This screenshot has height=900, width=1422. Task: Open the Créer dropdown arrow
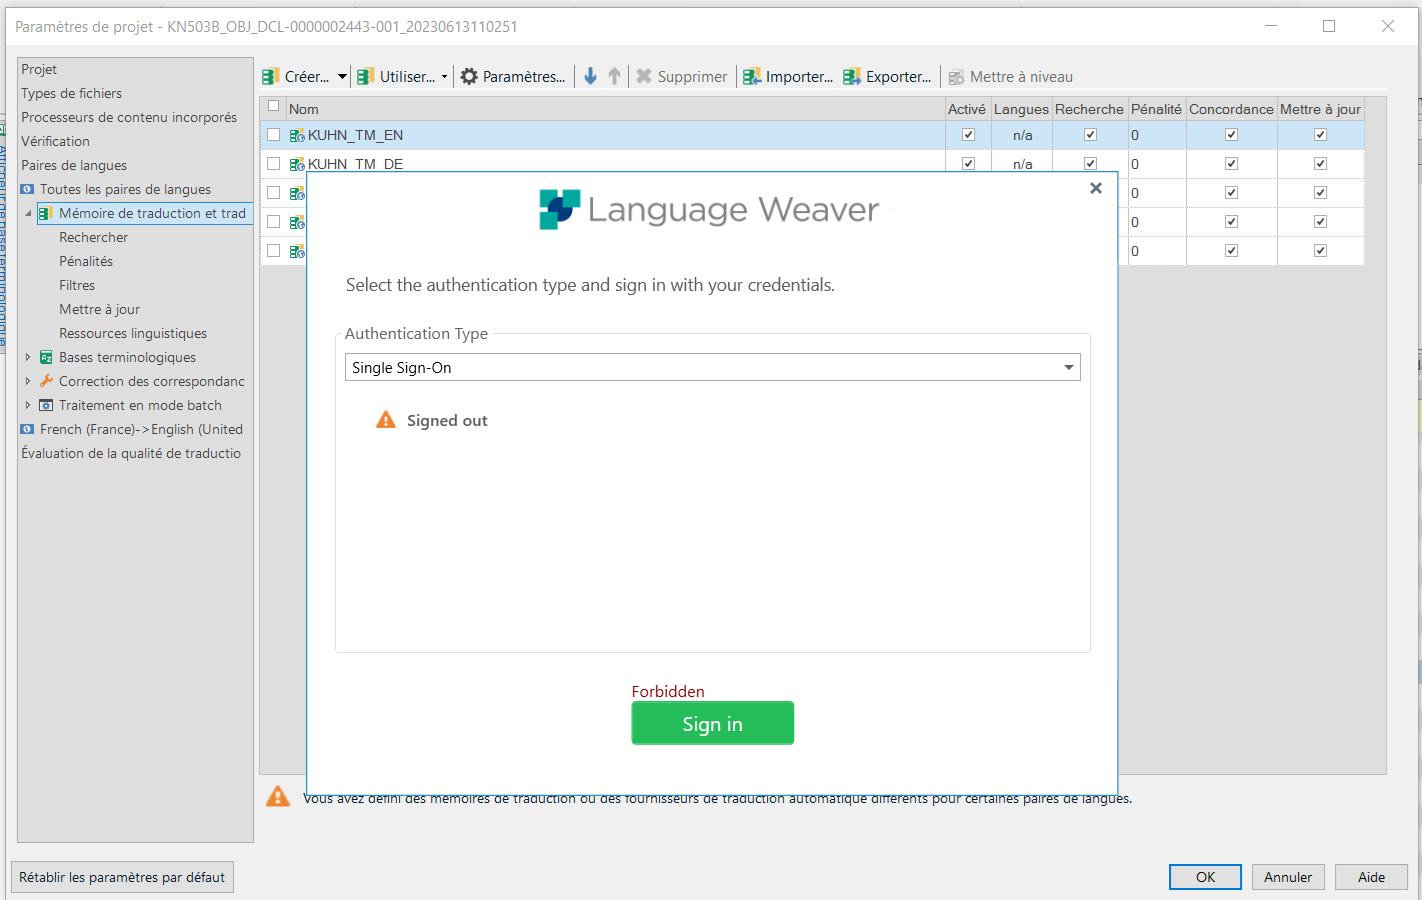340,76
